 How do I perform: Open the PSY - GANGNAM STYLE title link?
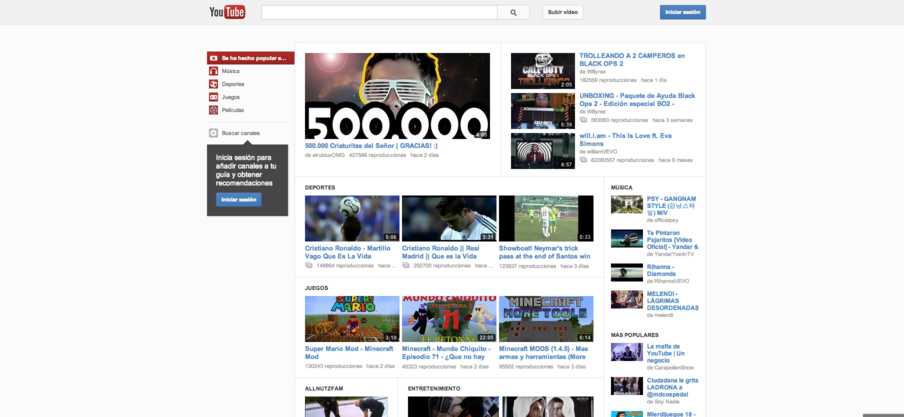coord(672,205)
